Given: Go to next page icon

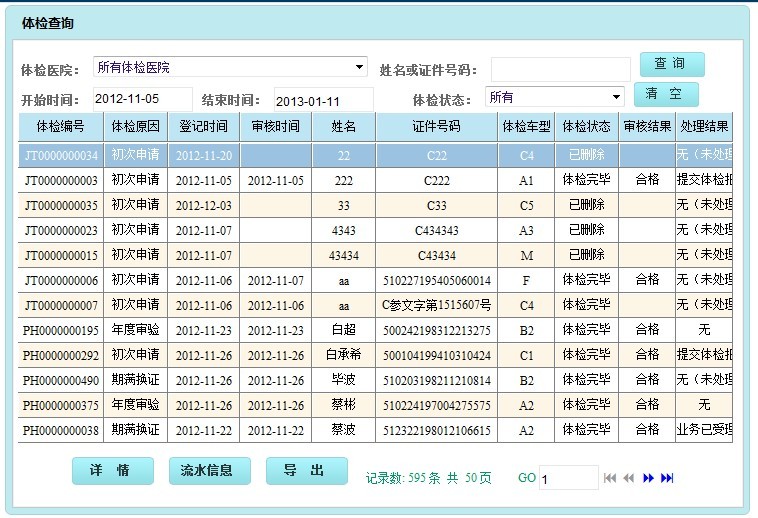Looking at the screenshot, I should [648, 478].
